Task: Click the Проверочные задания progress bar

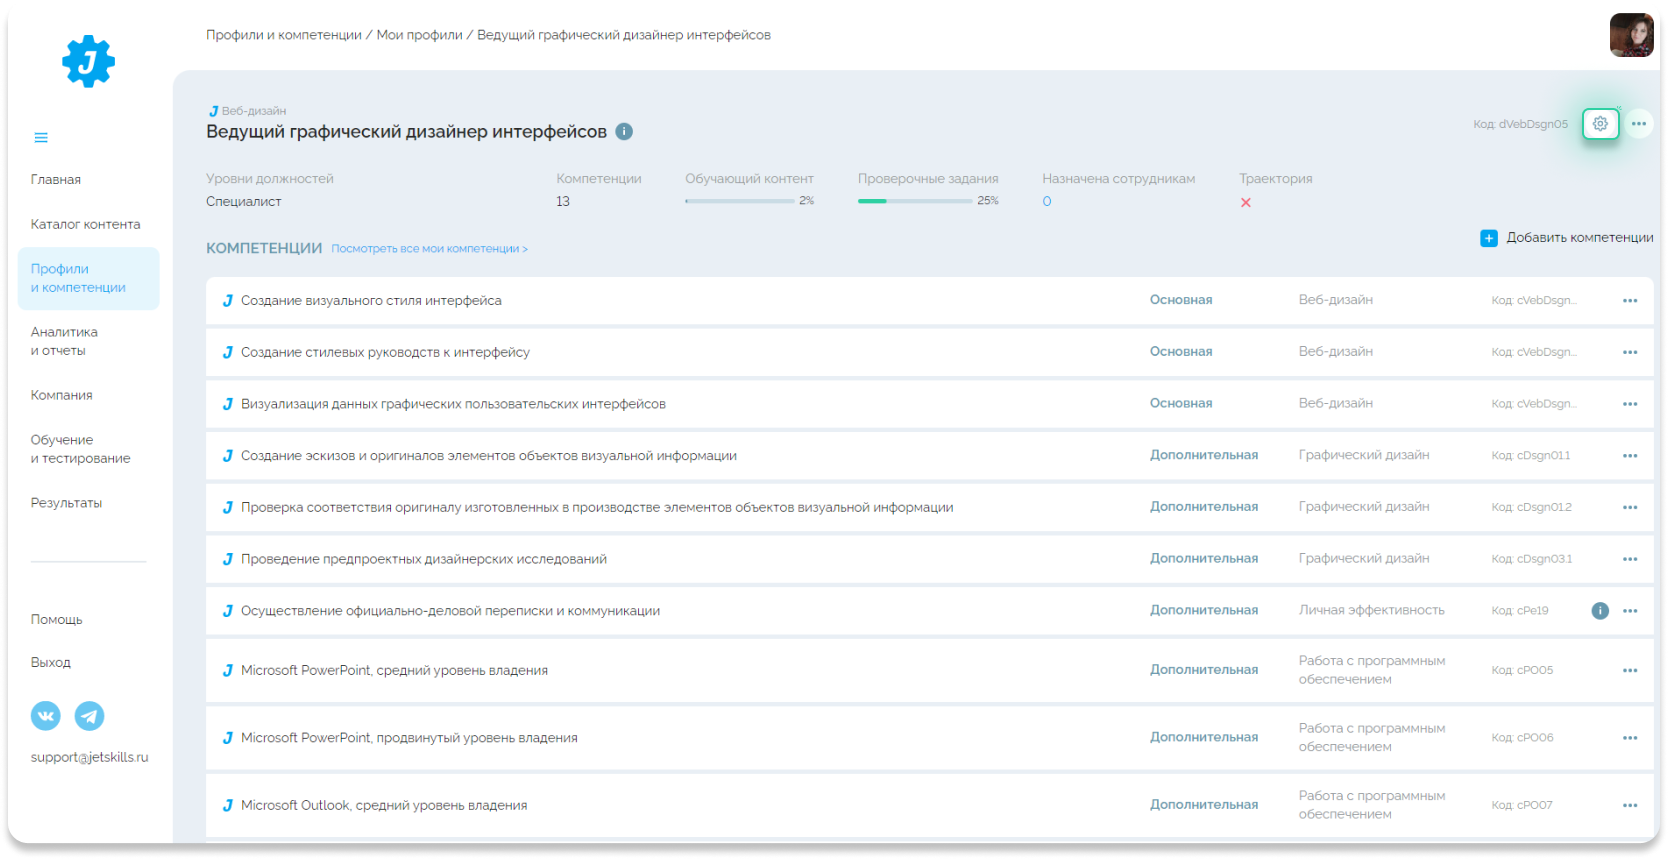Action: point(914,201)
